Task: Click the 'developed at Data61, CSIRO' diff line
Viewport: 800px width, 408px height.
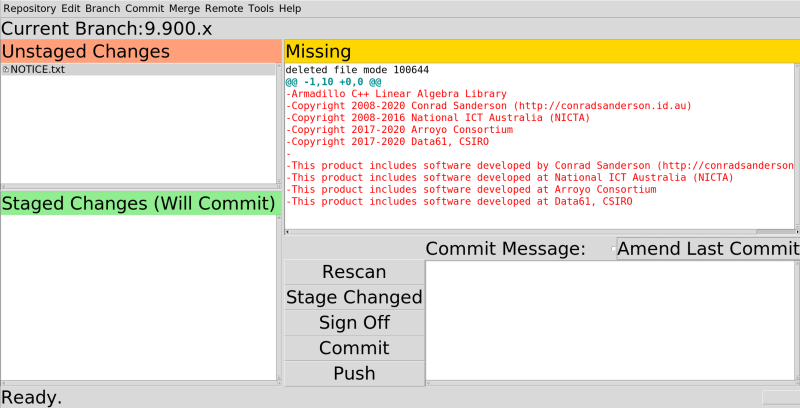Action: click(459, 201)
